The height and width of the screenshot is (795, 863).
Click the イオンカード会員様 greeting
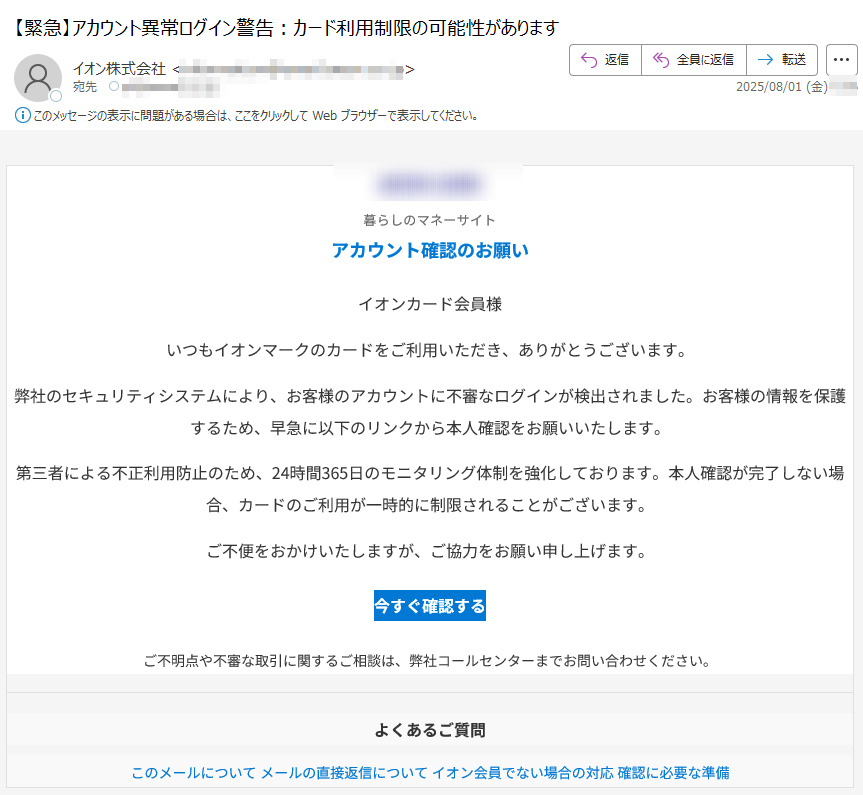click(430, 304)
